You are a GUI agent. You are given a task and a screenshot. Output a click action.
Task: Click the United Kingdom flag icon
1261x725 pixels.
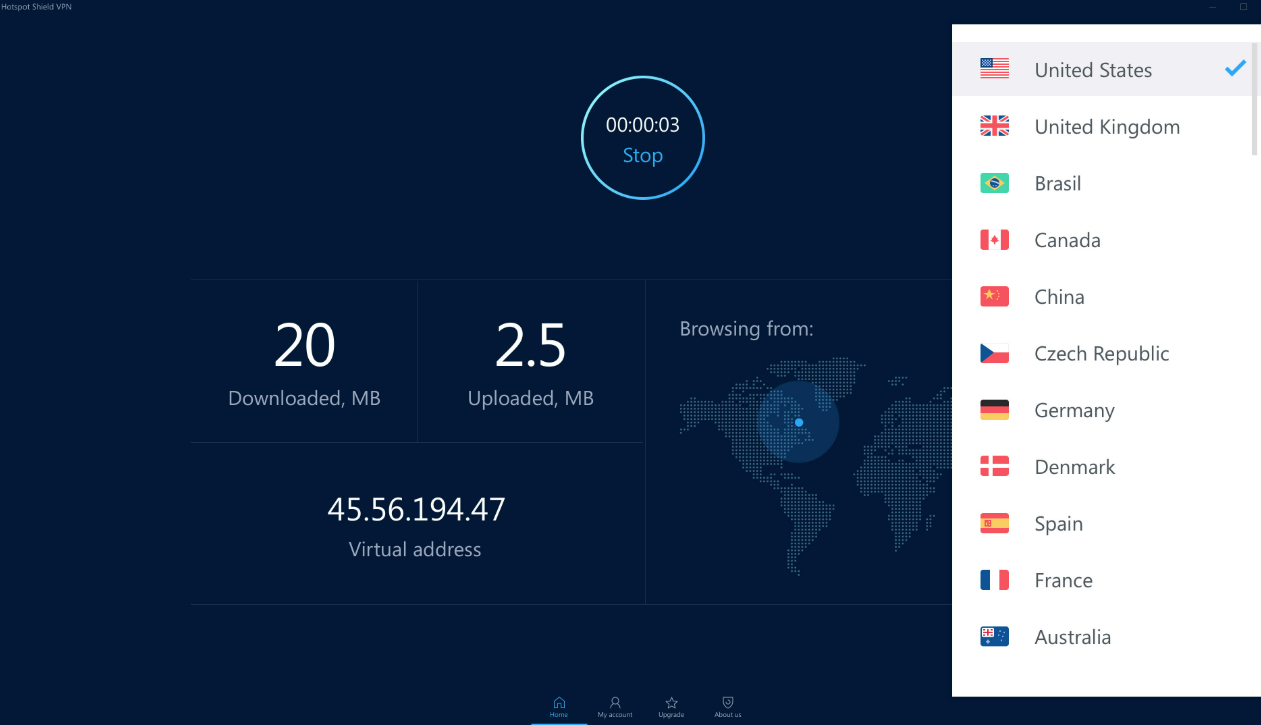994,126
